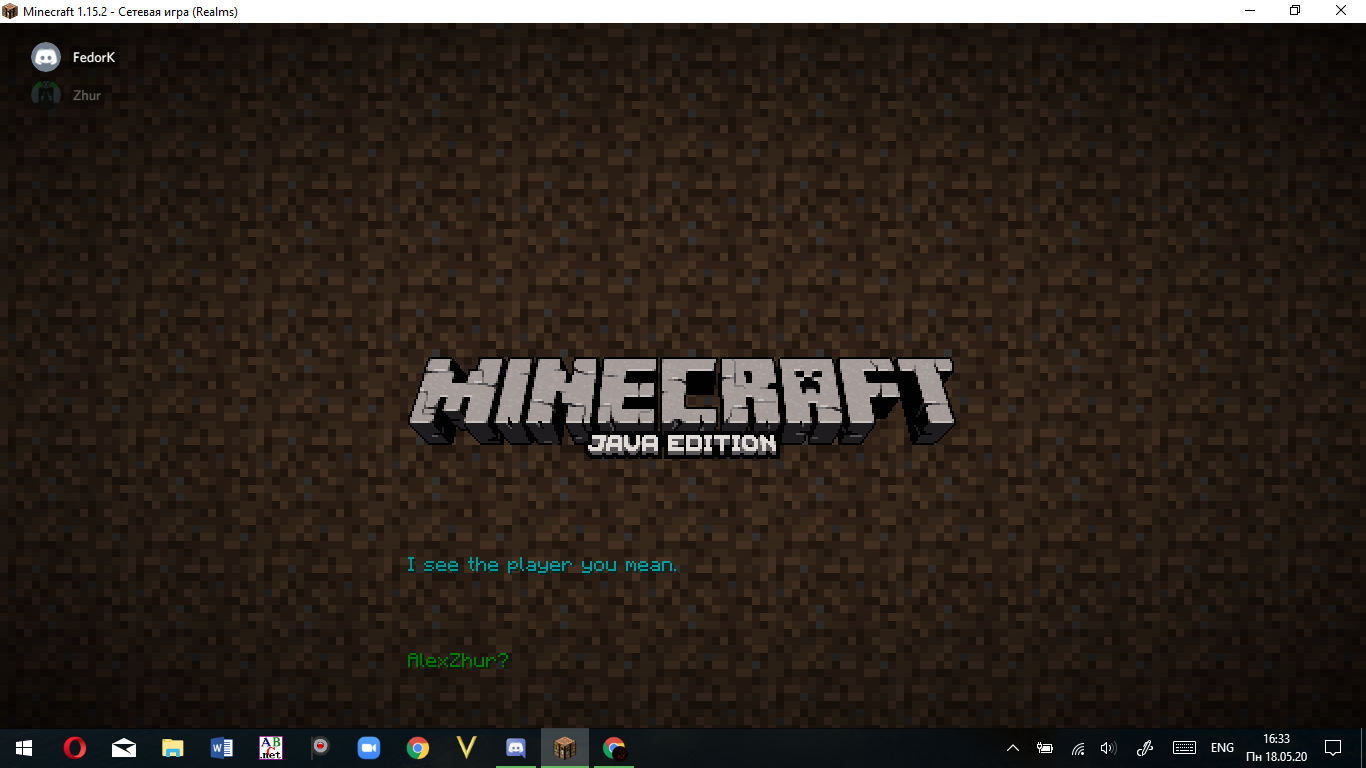Screen dimensions: 1366x768
Task: Close the Minecraft window
Action: 1342,11
